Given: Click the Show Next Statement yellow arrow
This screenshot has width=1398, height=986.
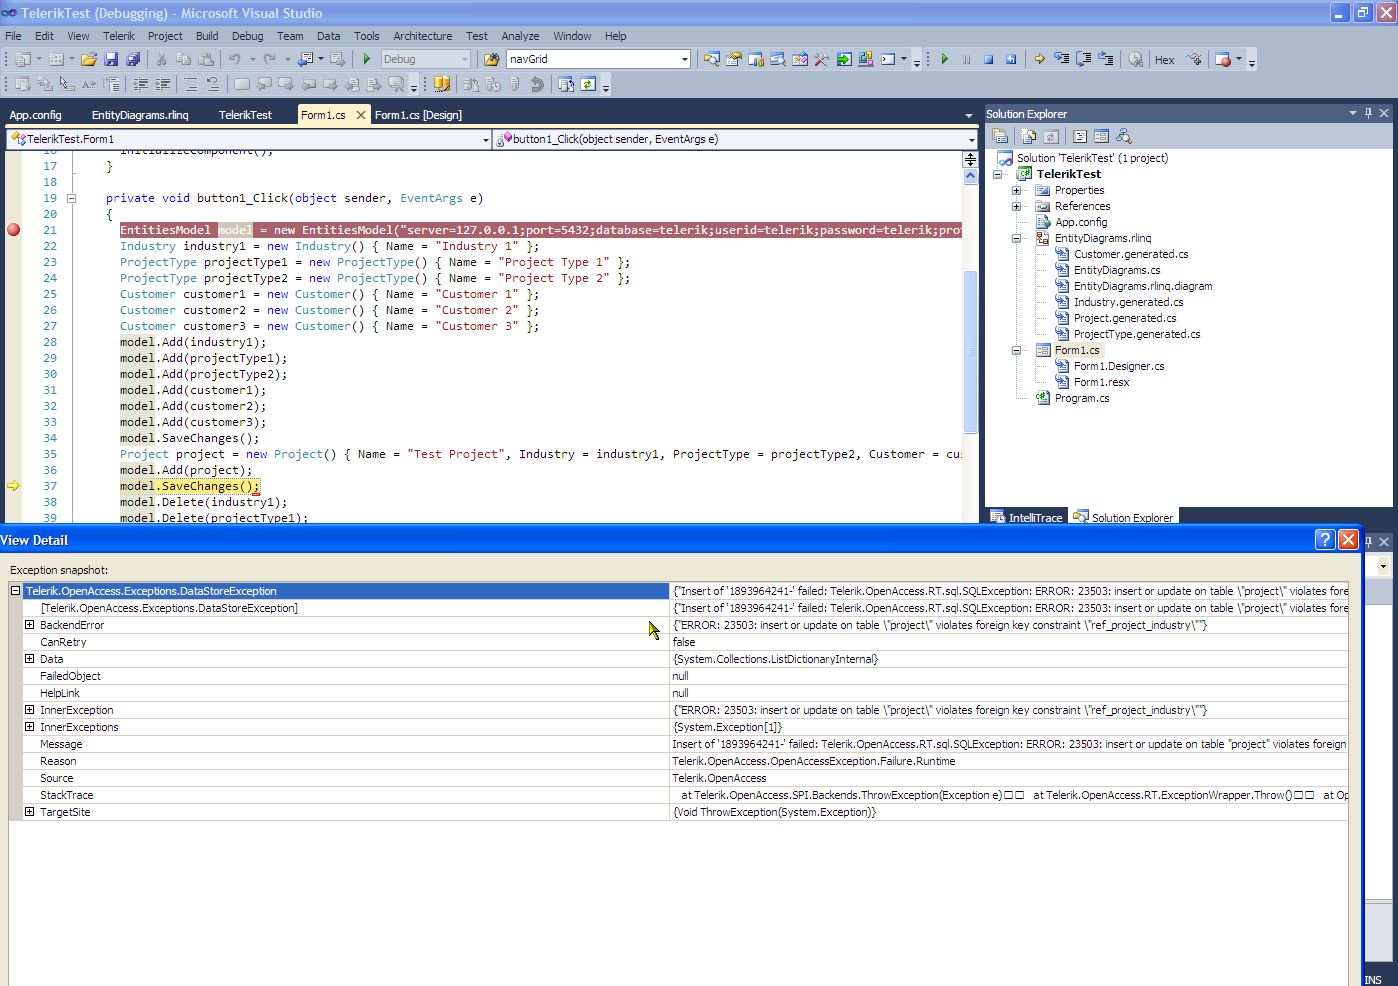Looking at the screenshot, I should pyautogui.click(x=1039, y=60).
